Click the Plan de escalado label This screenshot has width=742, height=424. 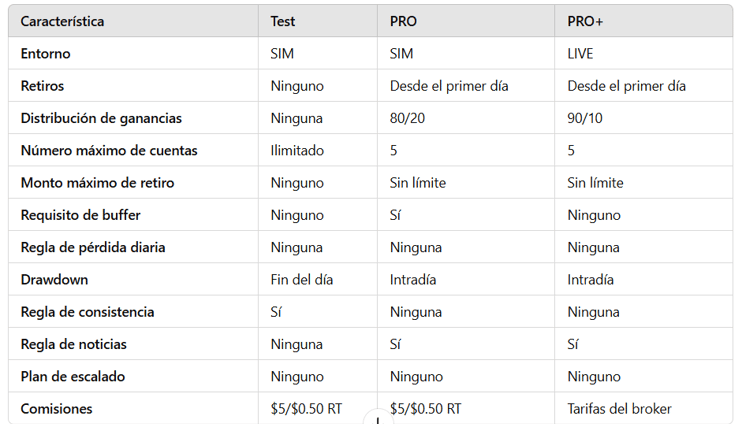tap(73, 377)
